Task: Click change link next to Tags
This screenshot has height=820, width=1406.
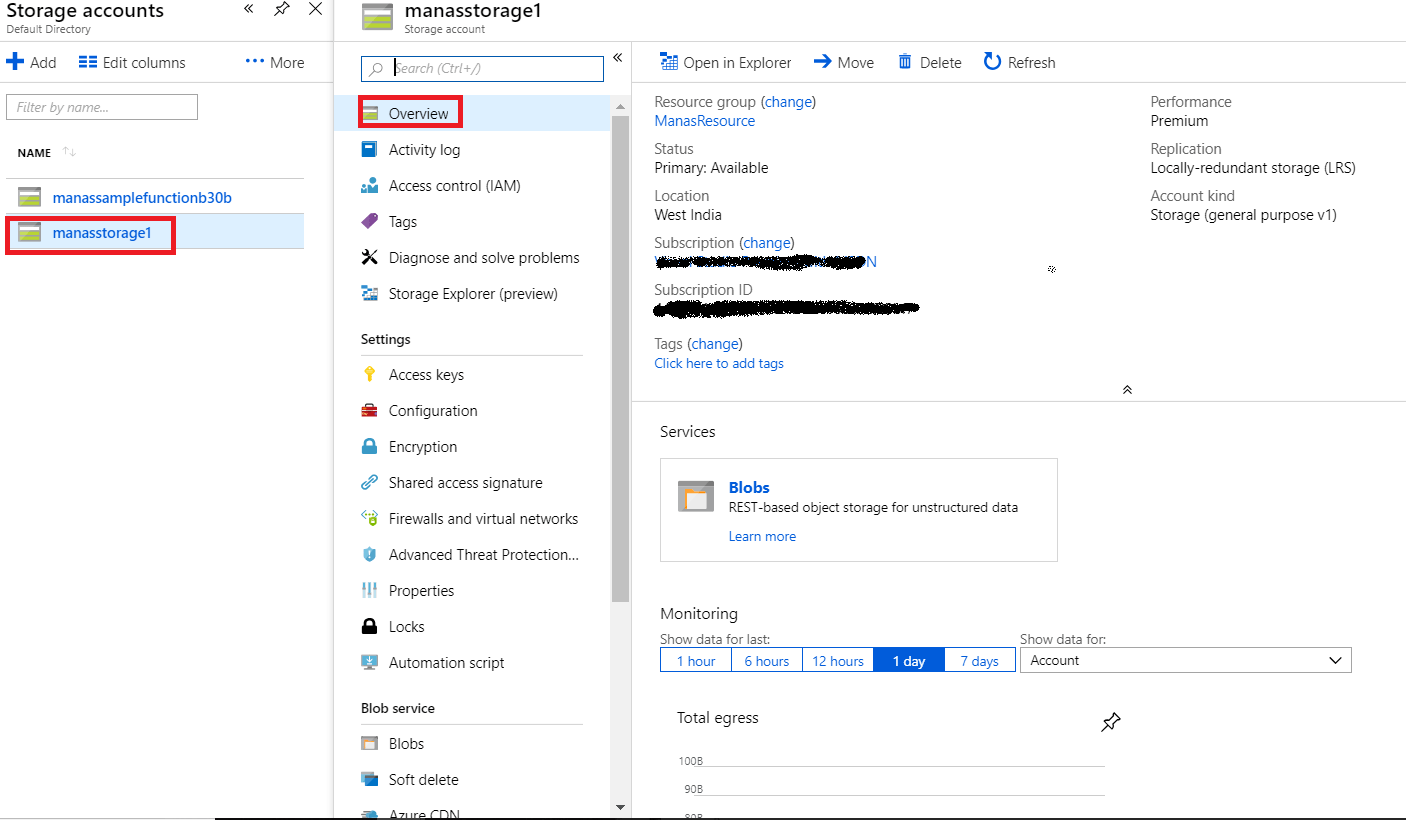Action: tap(715, 343)
